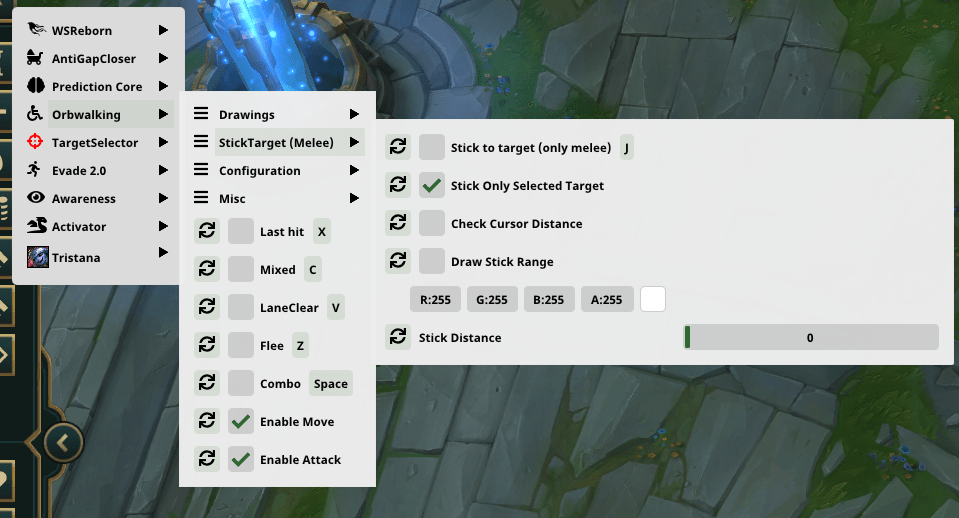Change the Stick to target J keybind

626,147
